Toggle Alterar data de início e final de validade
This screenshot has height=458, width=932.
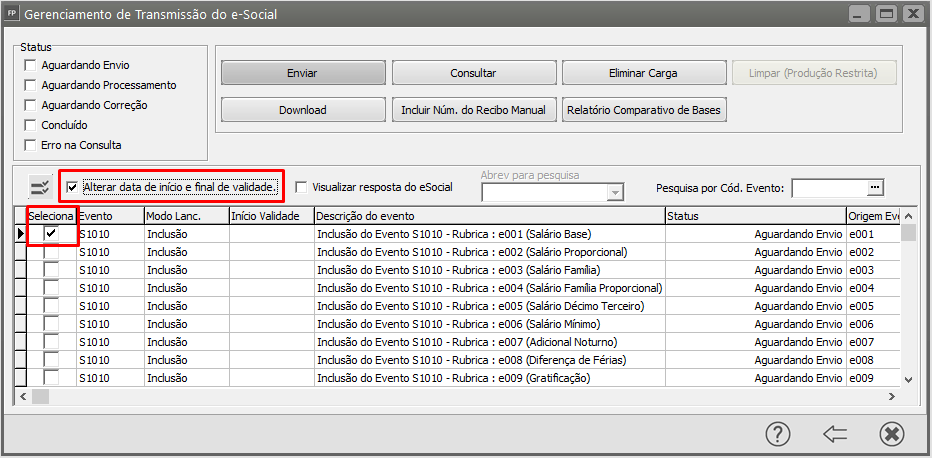point(72,186)
